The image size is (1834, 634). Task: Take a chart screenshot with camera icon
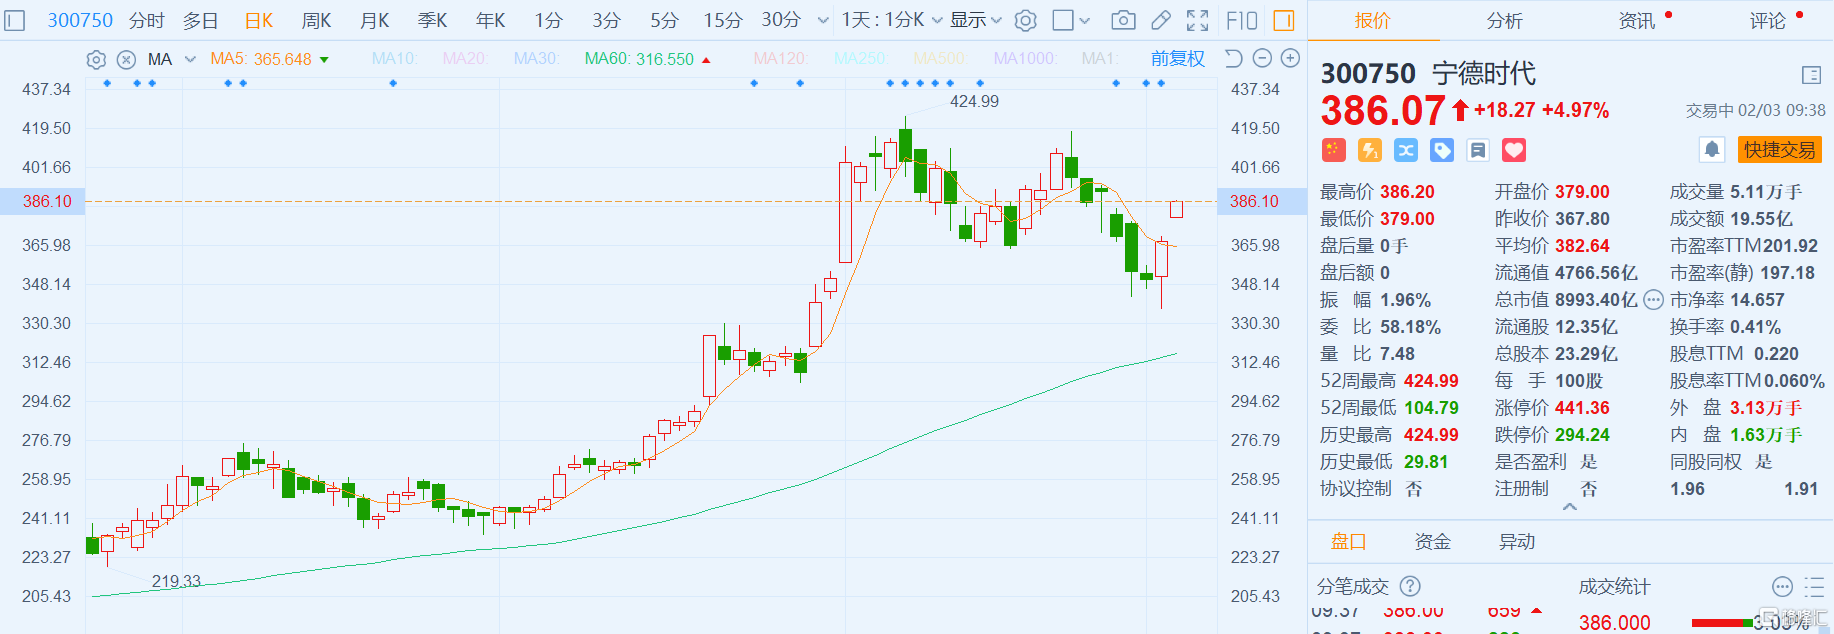(x=1124, y=20)
